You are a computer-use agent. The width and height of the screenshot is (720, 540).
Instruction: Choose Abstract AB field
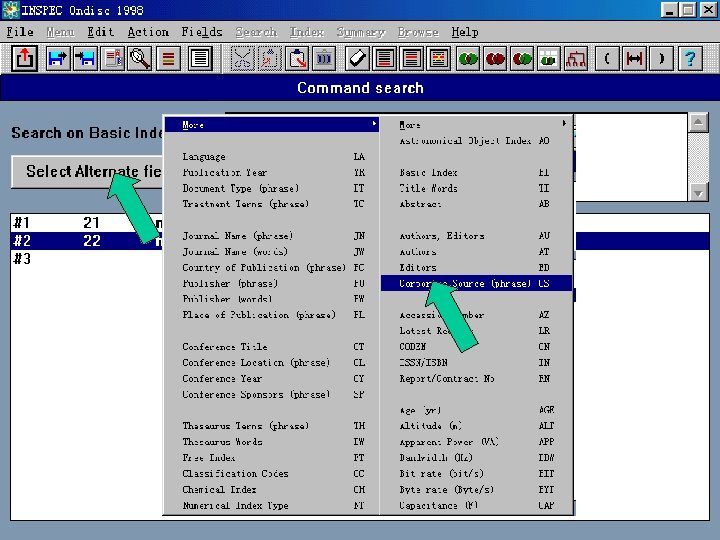tap(477, 204)
